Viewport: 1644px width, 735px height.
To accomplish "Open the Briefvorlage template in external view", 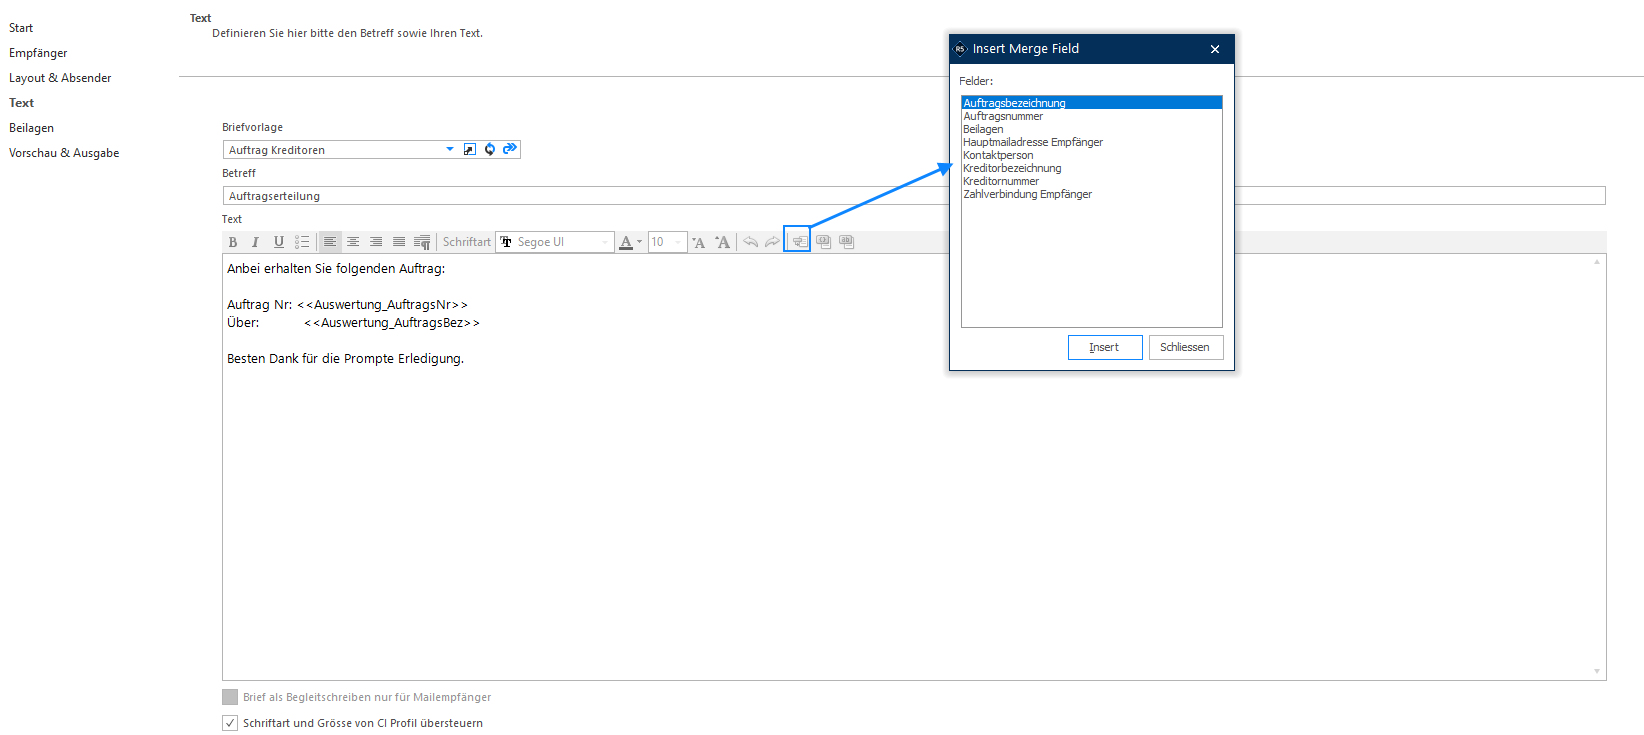I will (470, 150).
